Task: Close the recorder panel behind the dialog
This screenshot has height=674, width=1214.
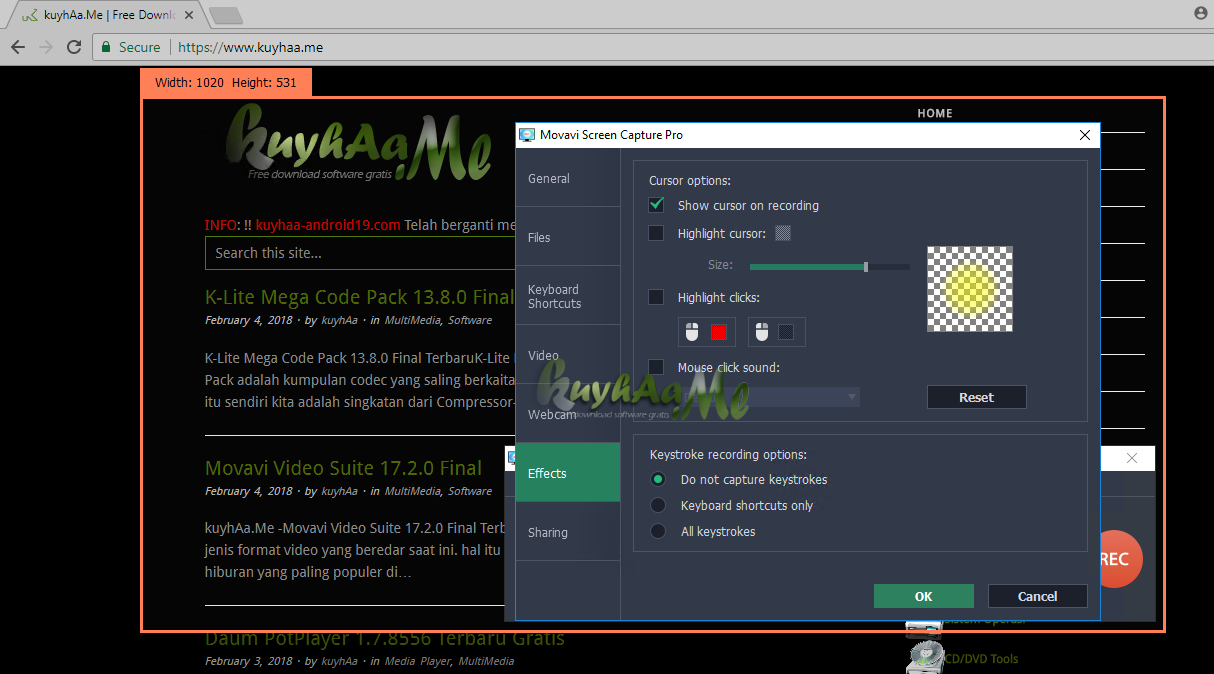Action: 1131,458
